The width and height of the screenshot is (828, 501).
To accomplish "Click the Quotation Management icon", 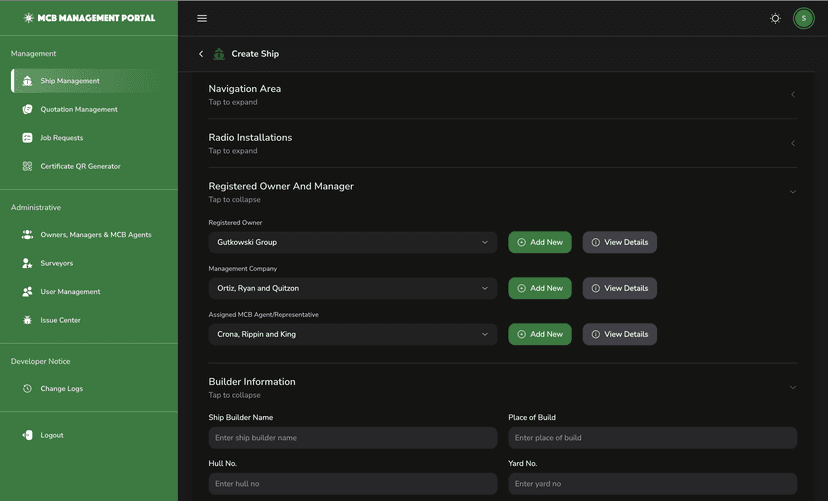I will coord(27,109).
